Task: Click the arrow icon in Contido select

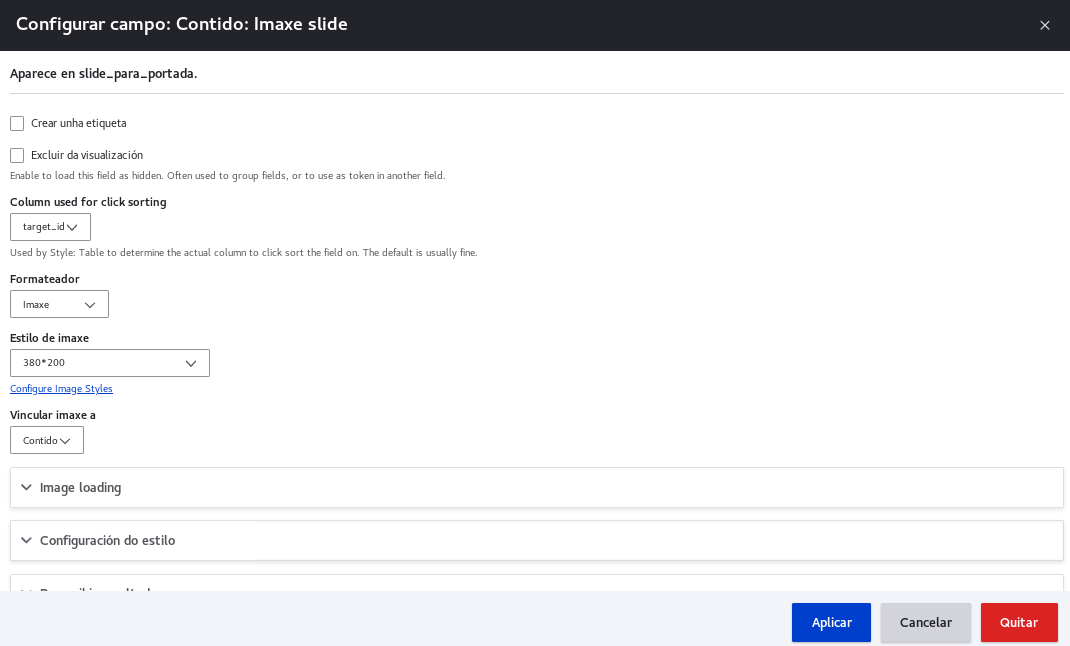Action: pyautogui.click(x=66, y=441)
